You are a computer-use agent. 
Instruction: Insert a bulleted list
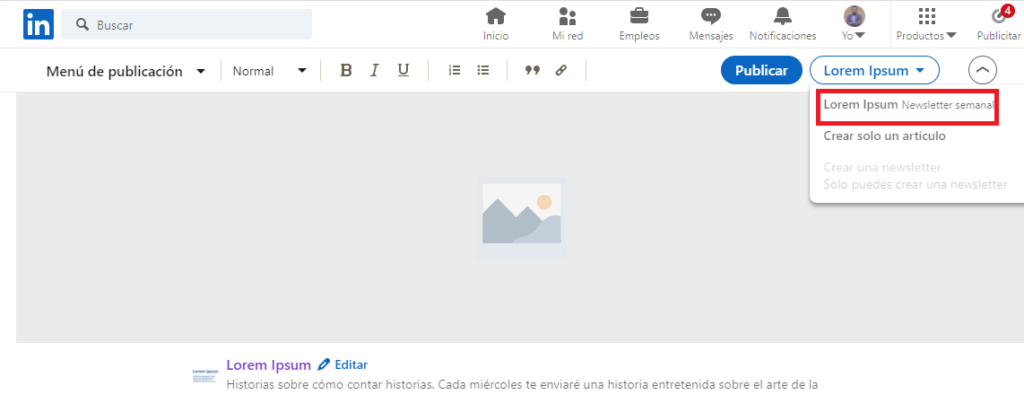tap(483, 71)
